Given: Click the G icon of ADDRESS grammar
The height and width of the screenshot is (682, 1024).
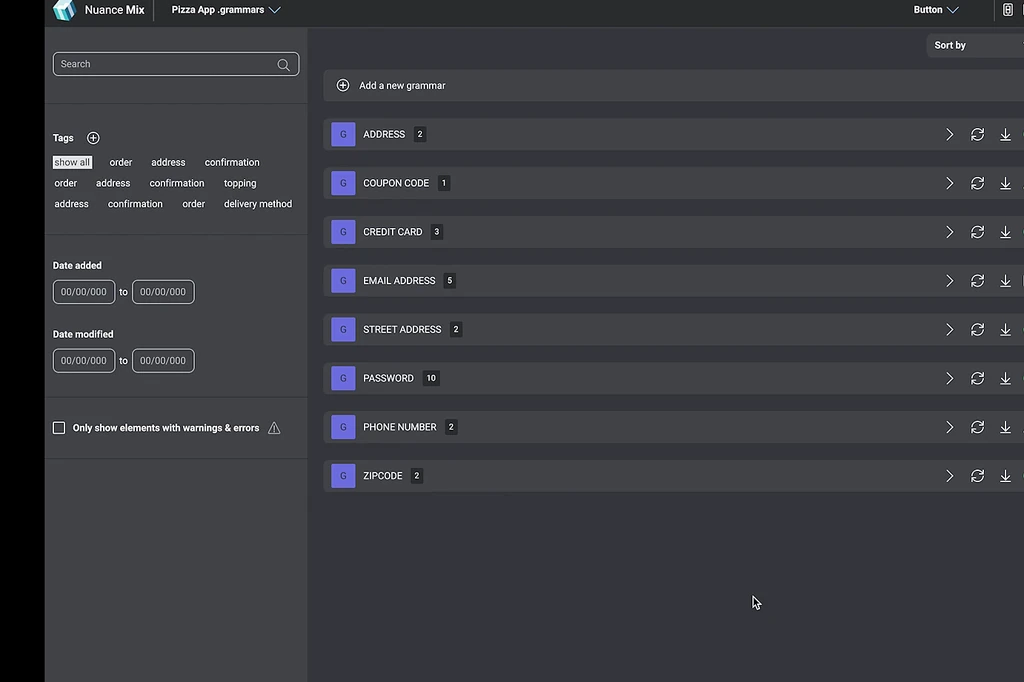Looking at the screenshot, I should tap(343, 135).
